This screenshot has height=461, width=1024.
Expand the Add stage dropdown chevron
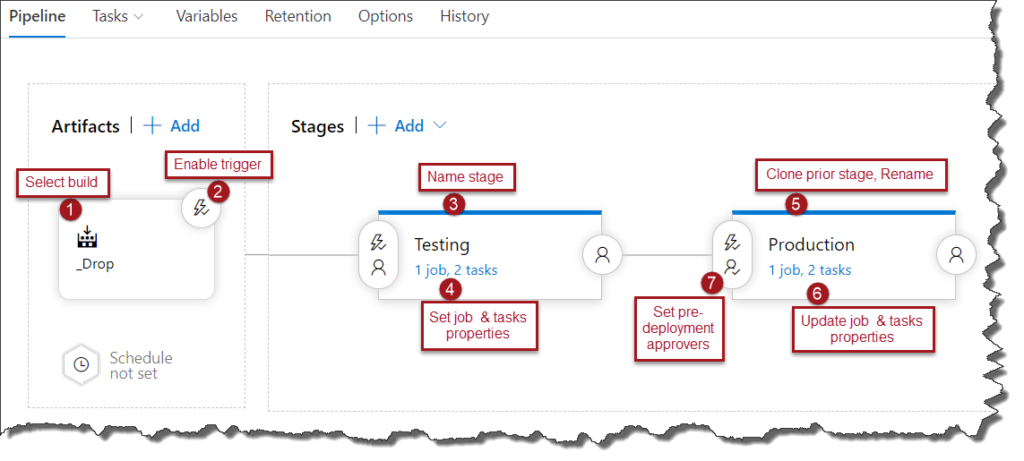(x=439, y=126)
